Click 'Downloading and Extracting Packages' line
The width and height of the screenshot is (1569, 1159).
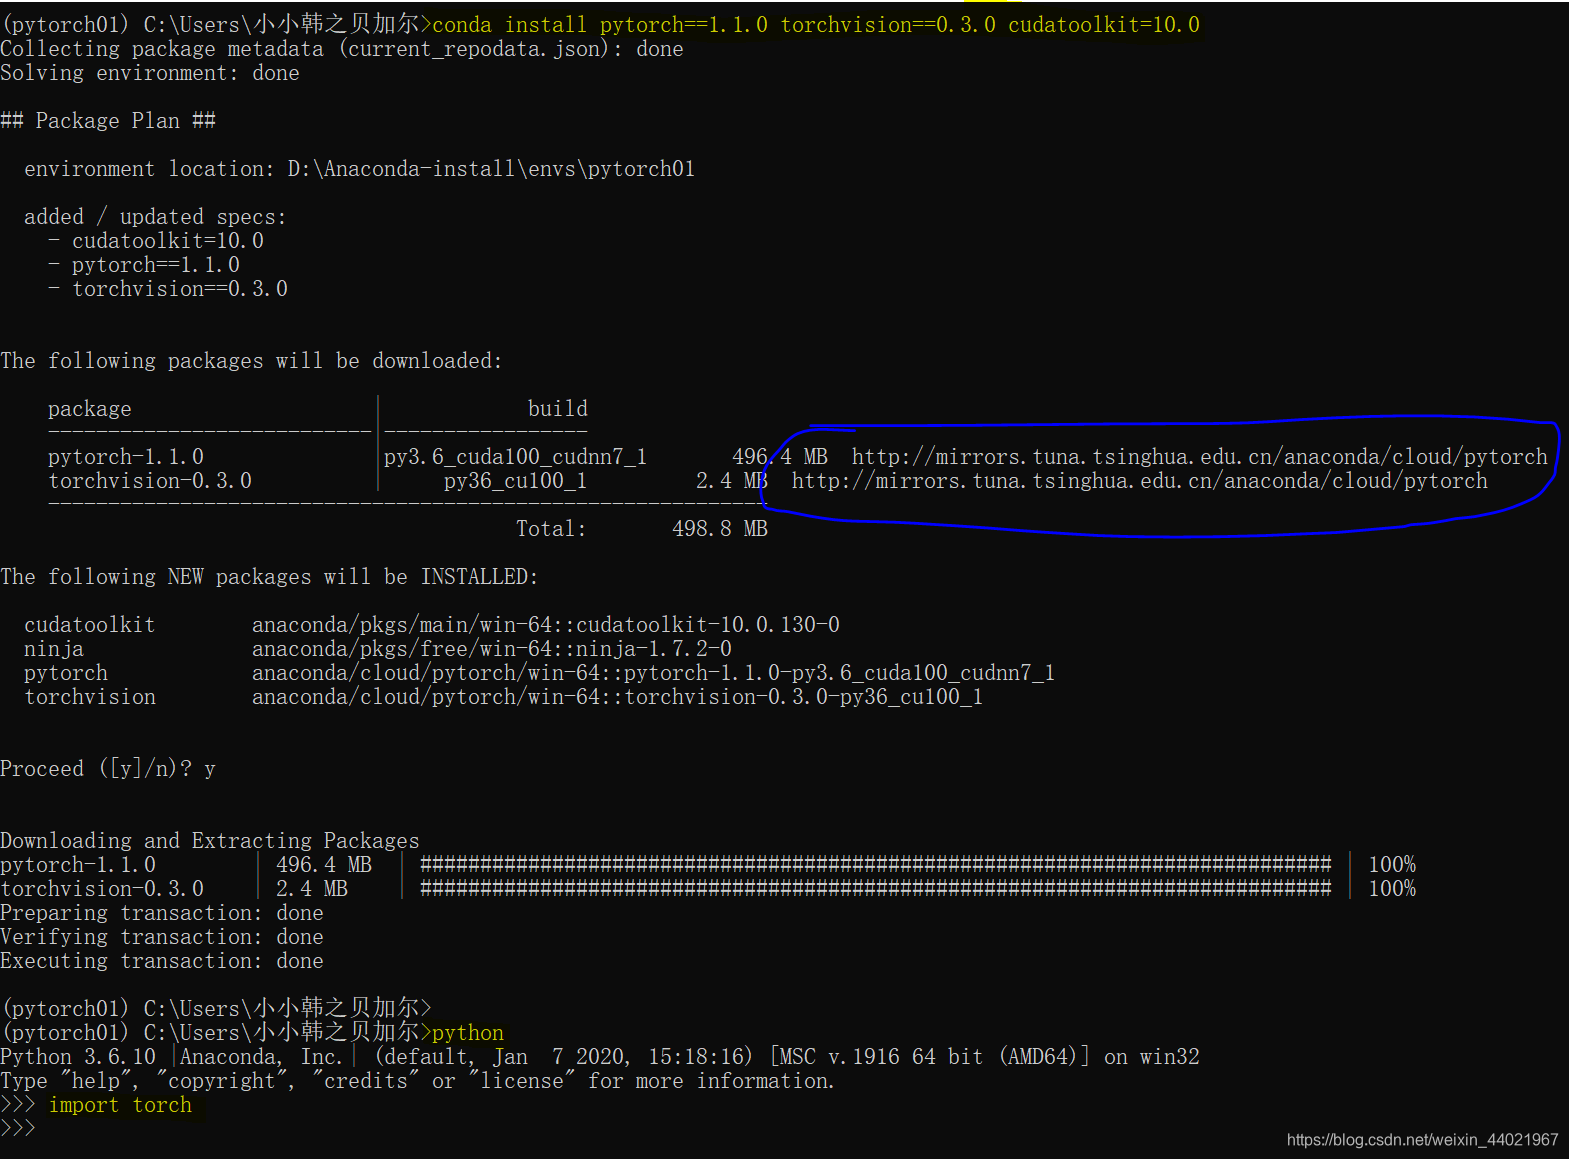pos(210,840)
